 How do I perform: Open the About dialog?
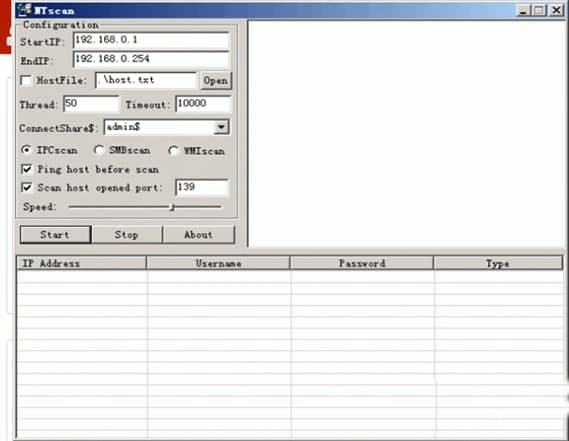point(198,235)
